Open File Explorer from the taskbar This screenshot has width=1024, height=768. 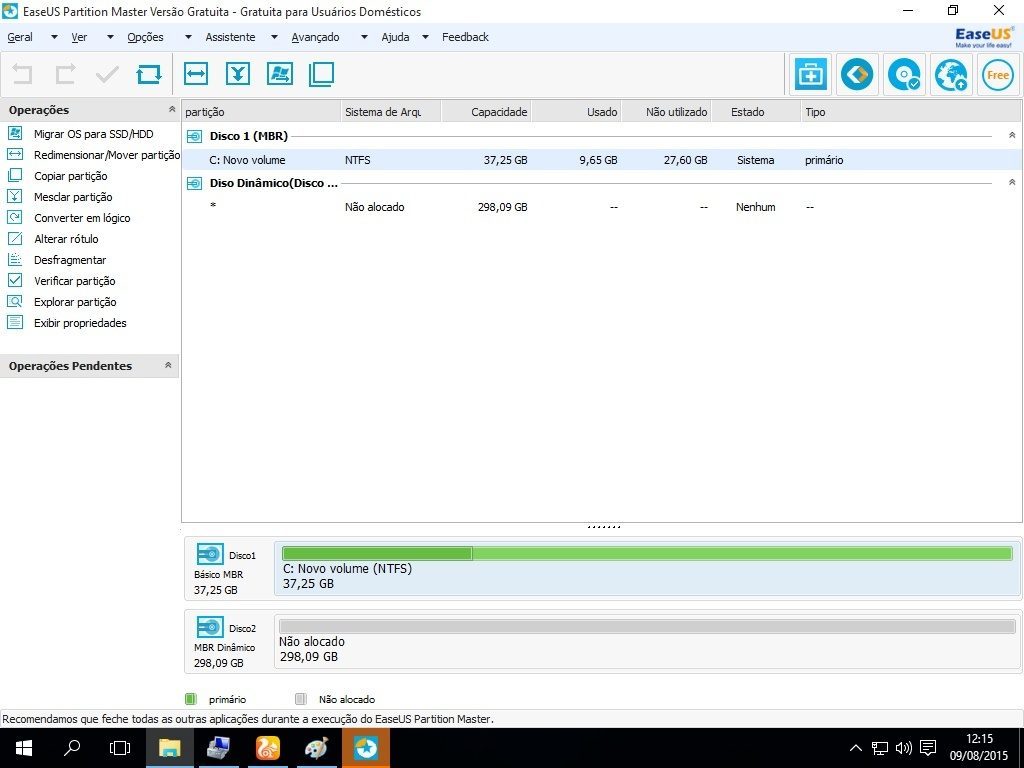(x=170, y=748)
